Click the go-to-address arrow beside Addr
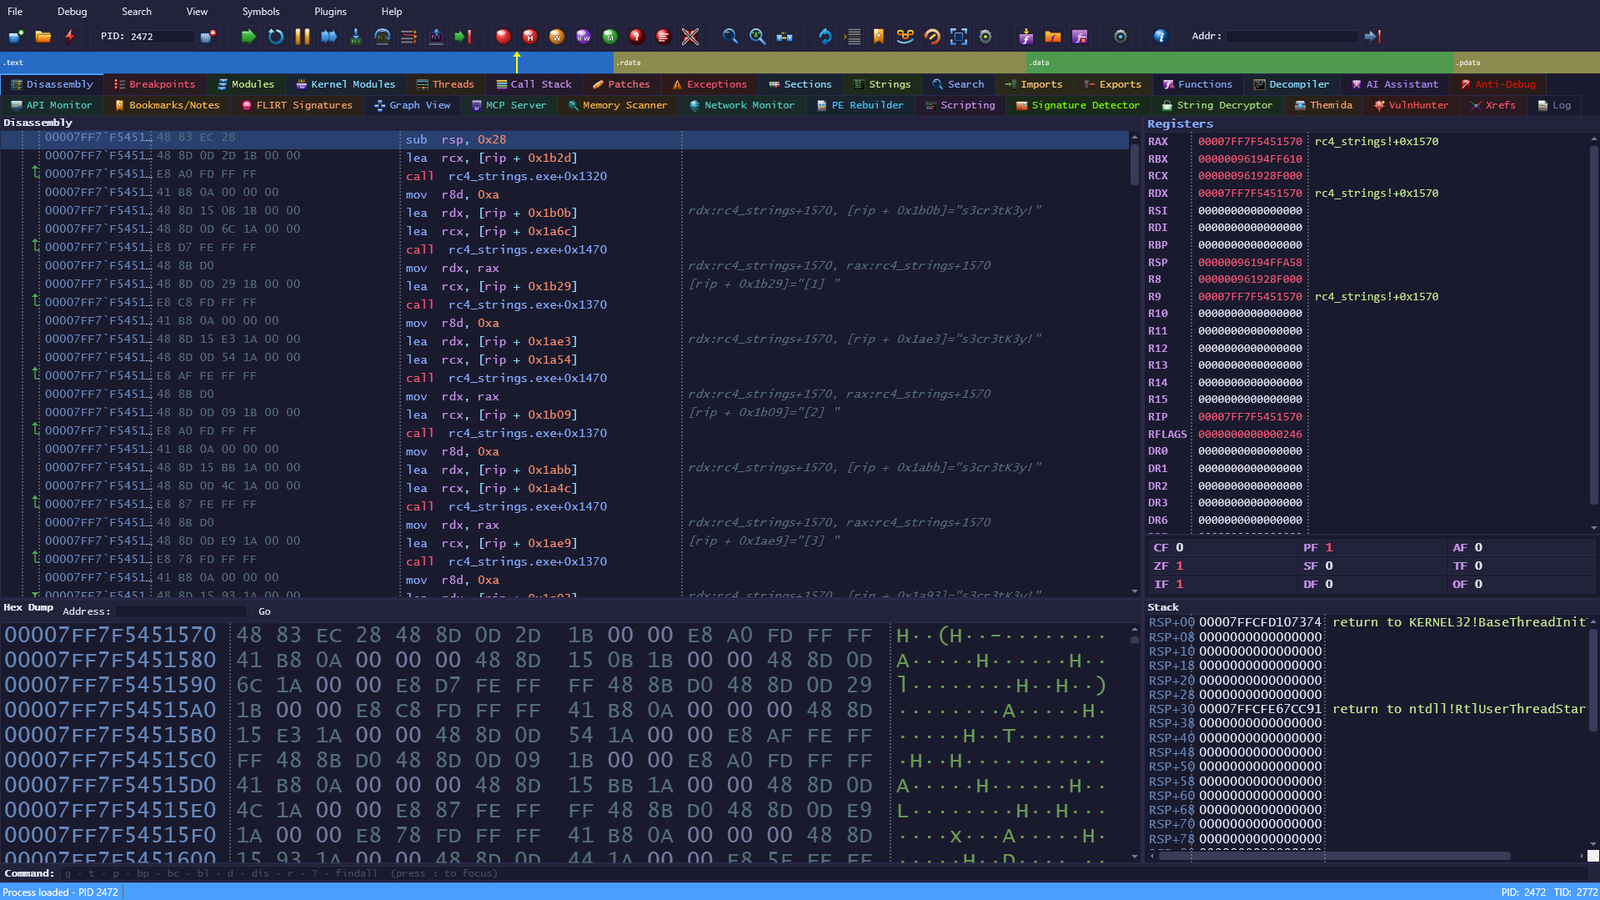This screenshot has height=900, width=1600. click(1373, 36)
